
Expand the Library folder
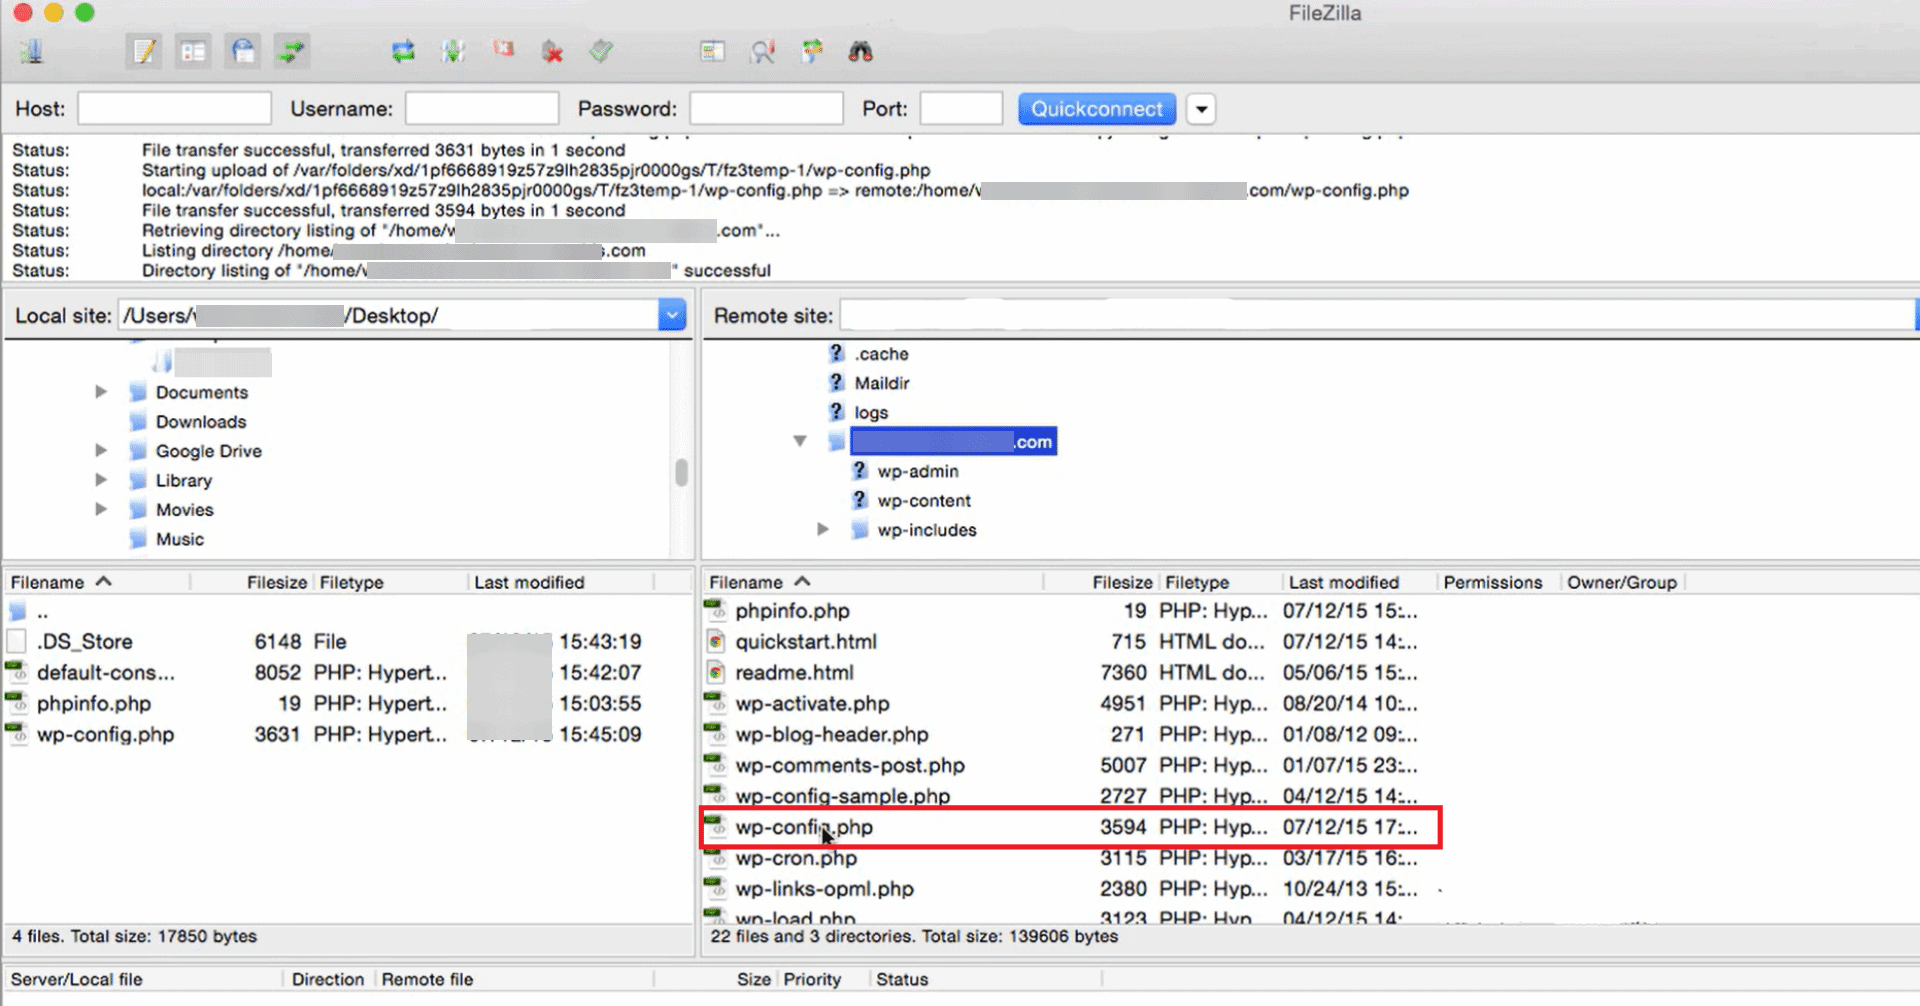101,480
